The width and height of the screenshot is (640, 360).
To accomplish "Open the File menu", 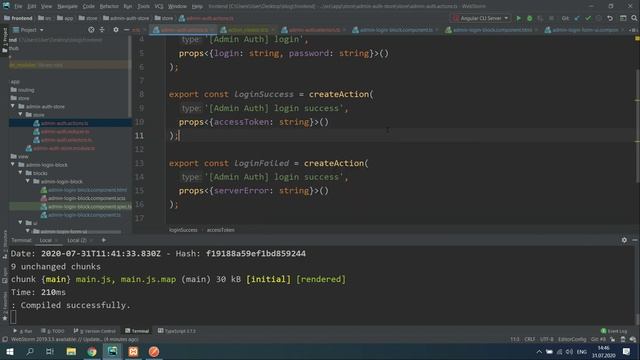I will [18, 7].
